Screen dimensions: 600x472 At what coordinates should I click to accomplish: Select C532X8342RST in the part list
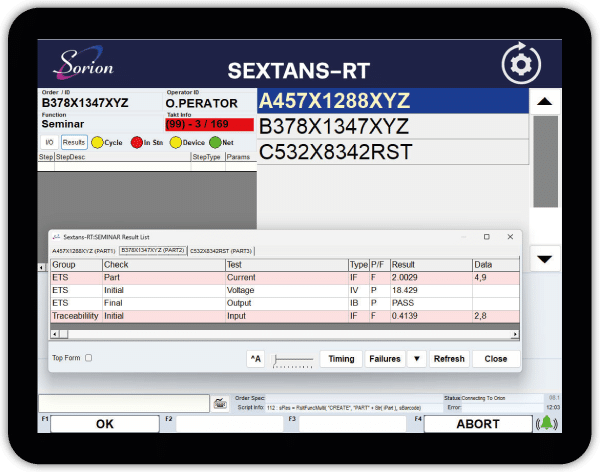pos(393,152)
